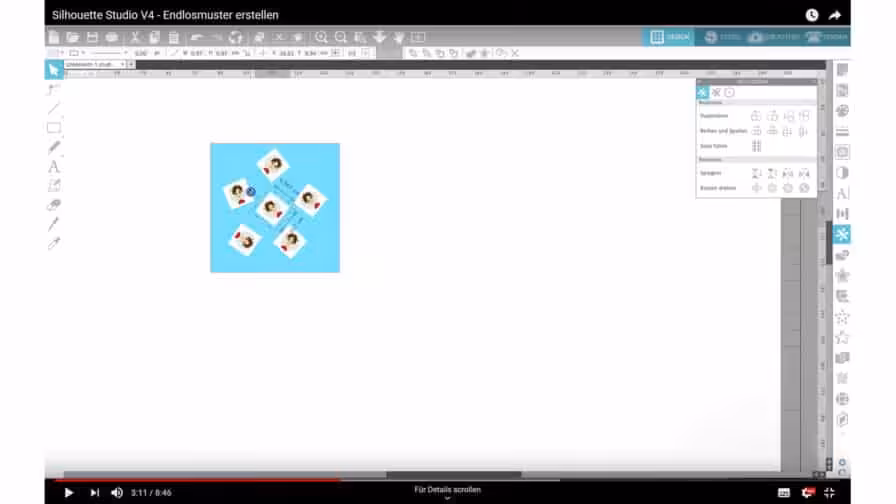Click the Share arrow button
This screenshot has height=504, width=896.
point(835,15)
